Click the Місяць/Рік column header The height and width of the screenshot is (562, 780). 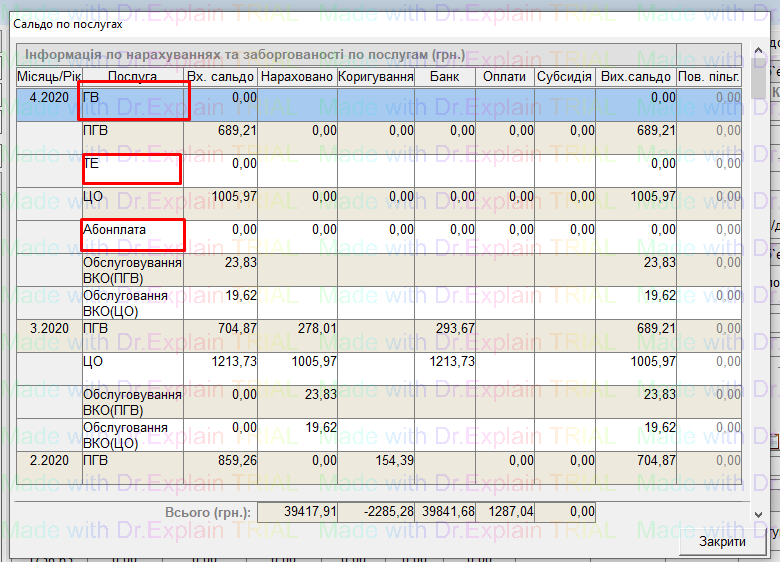(49, 77)
